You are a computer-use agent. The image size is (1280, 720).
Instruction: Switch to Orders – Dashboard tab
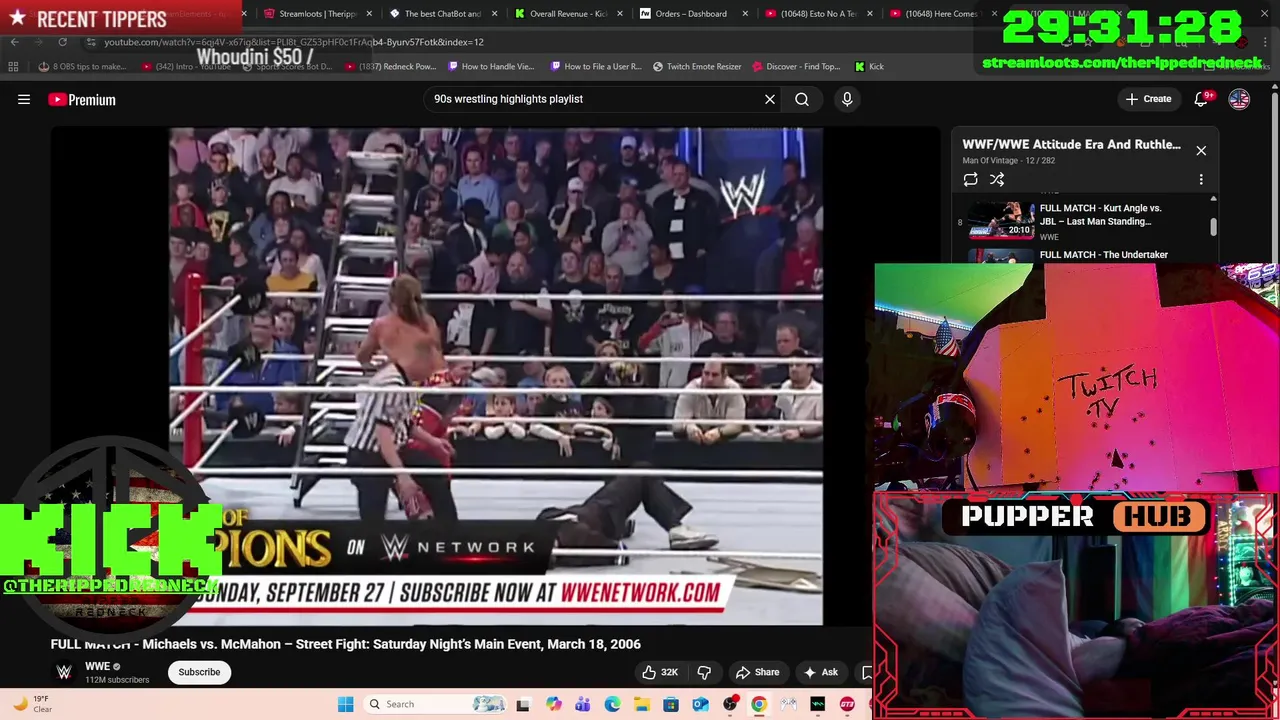pyautogui.click(x=690, y=14)
